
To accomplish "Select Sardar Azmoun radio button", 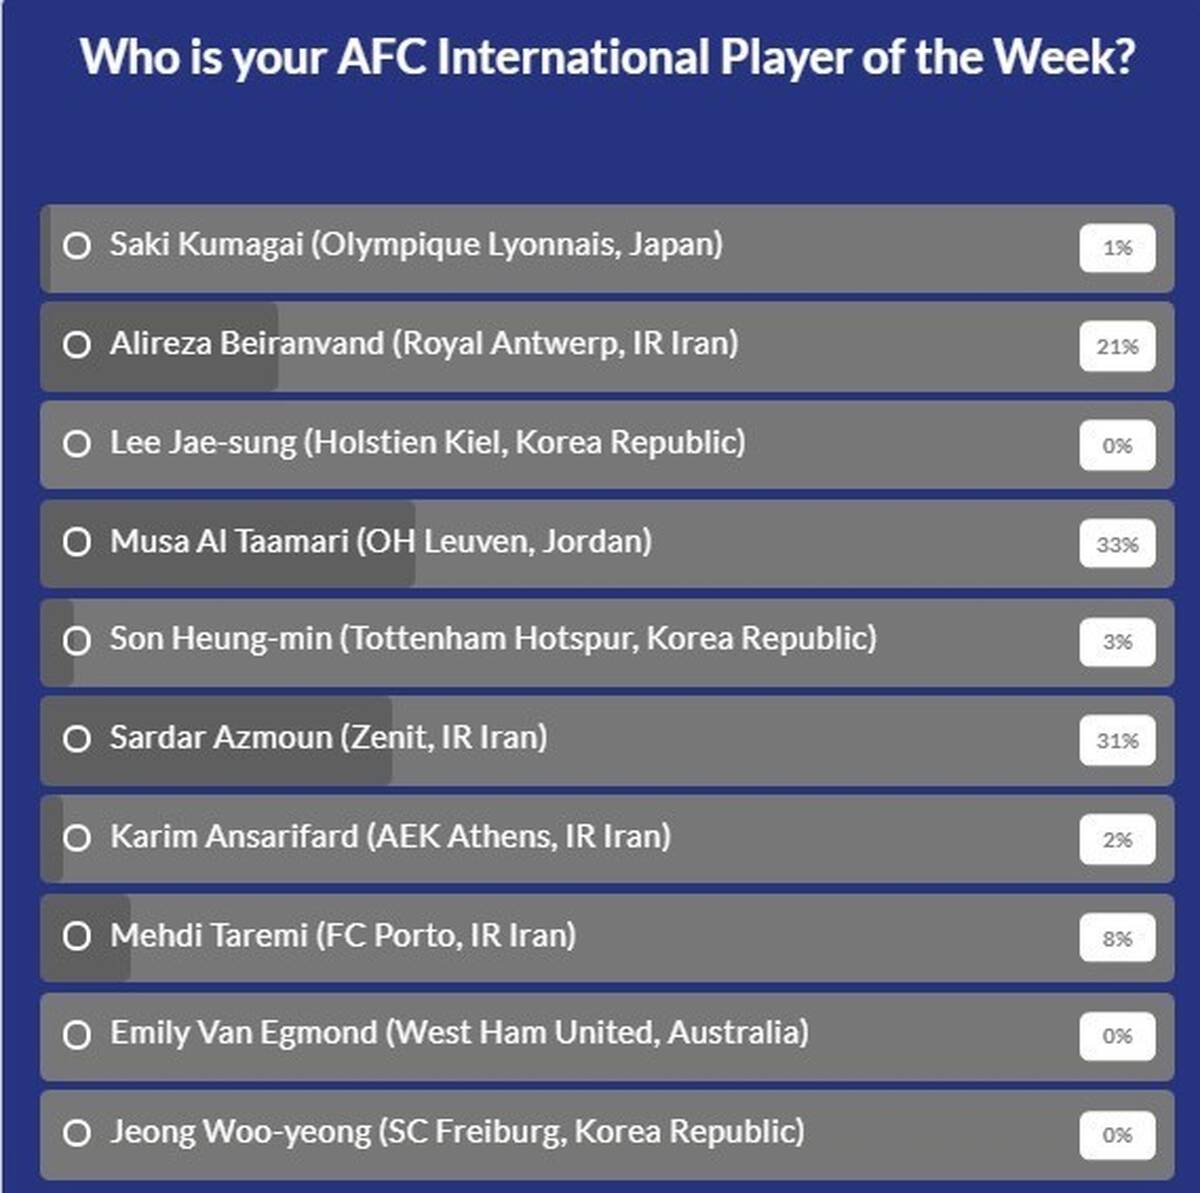I will coord(77,739).
